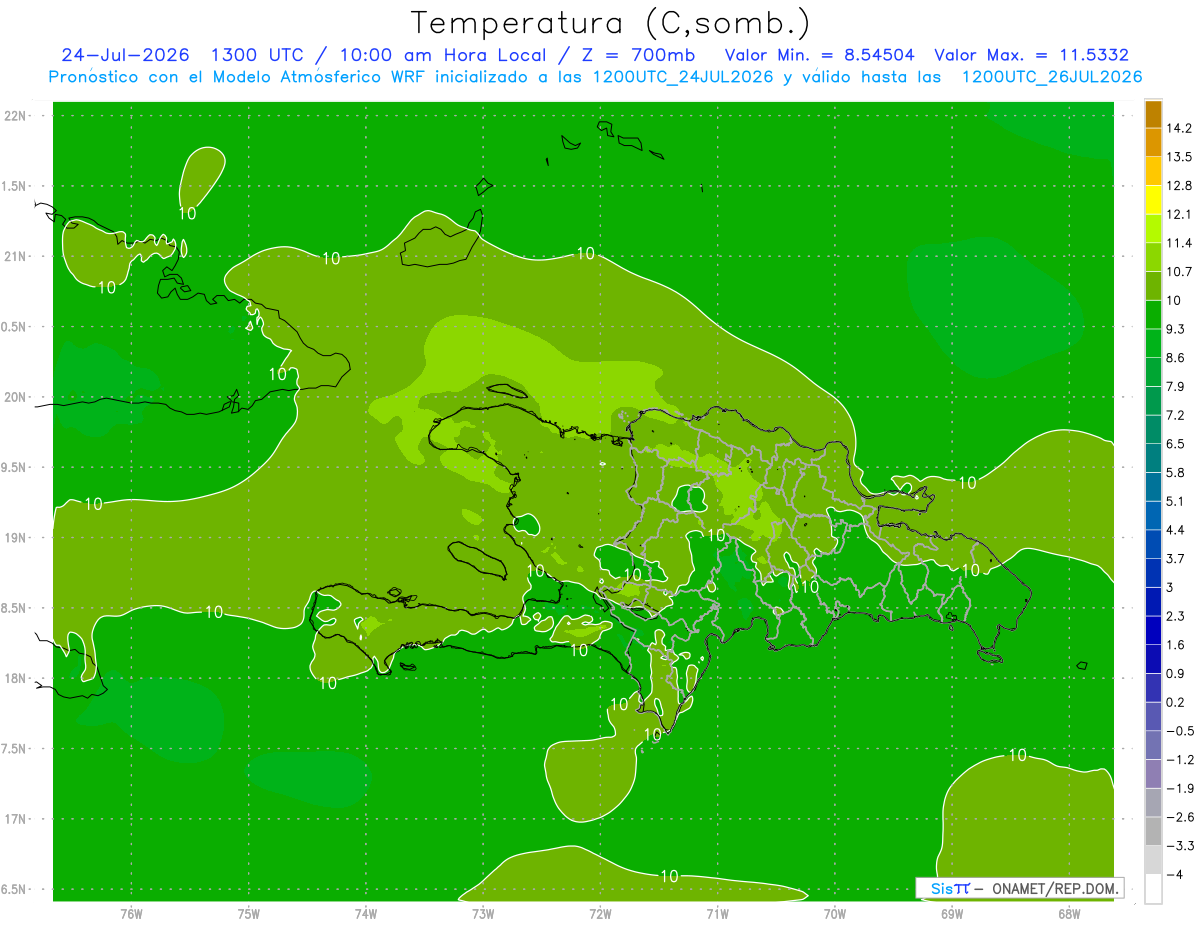Click the -4 value on the color scale
Screen dimensions: 1200x927
[x=1174, y=874]
